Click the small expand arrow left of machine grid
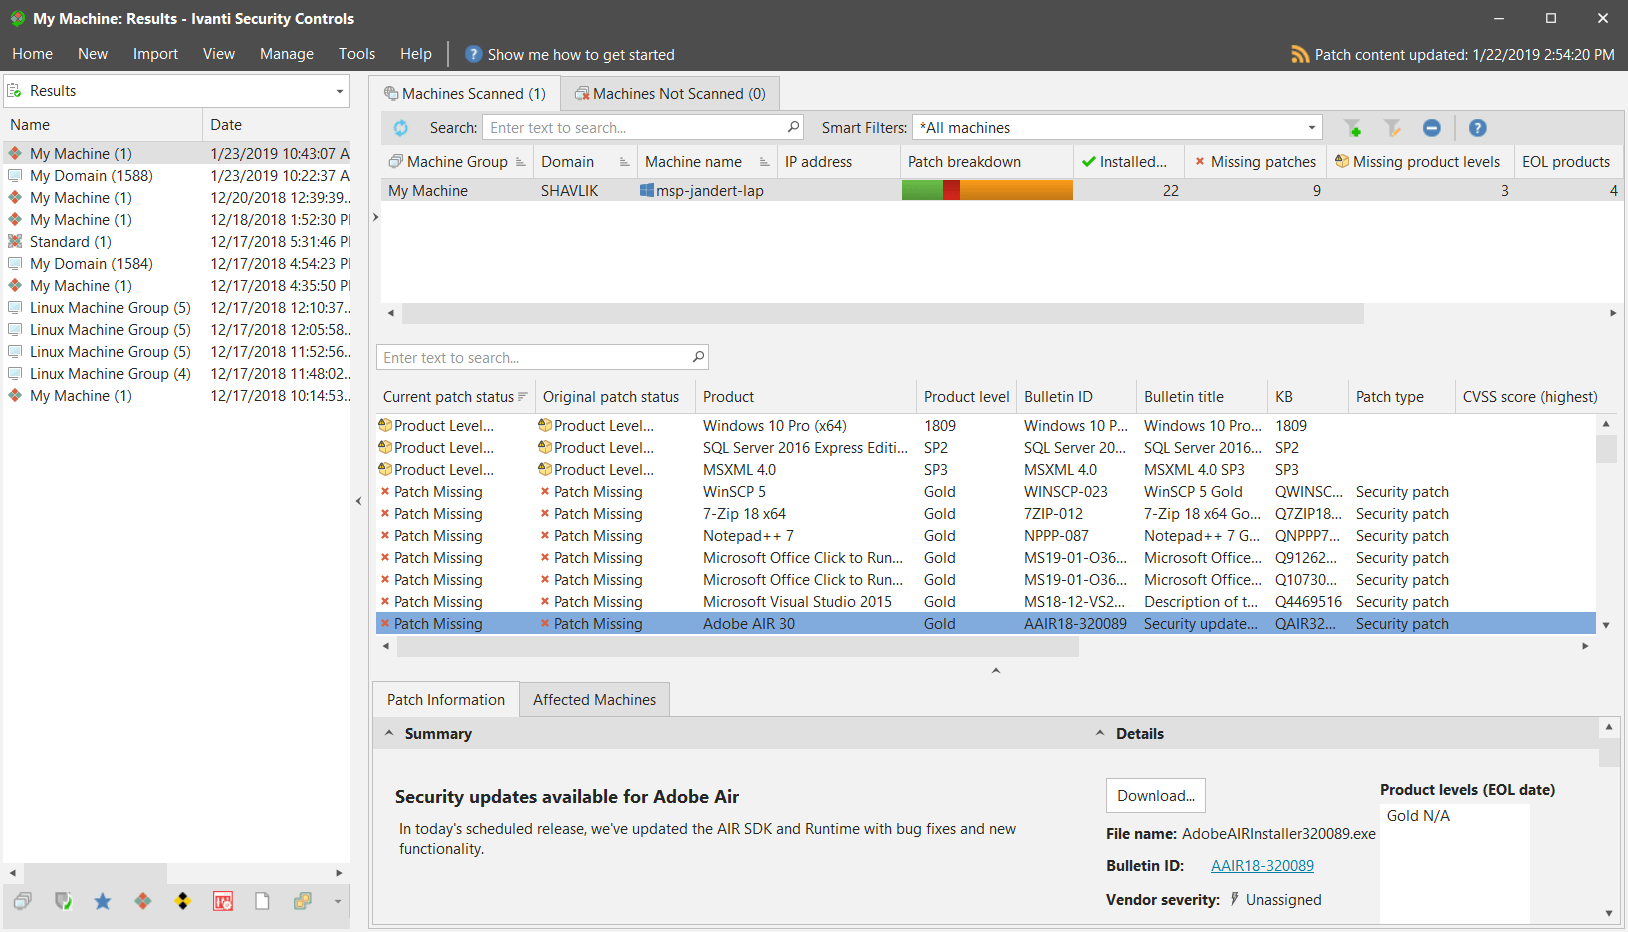Viewport: 1628px width, 932px height. coord(375,217)
